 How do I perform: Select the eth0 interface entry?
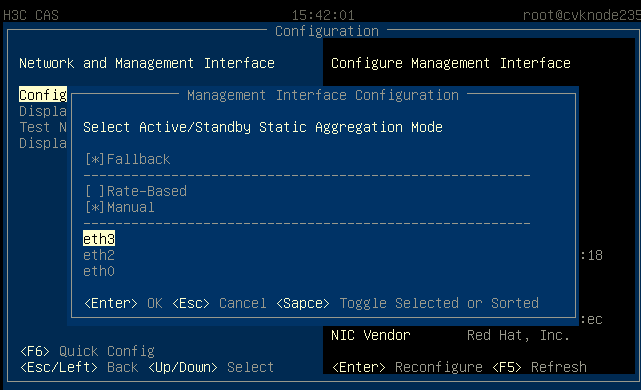point(99,271)
